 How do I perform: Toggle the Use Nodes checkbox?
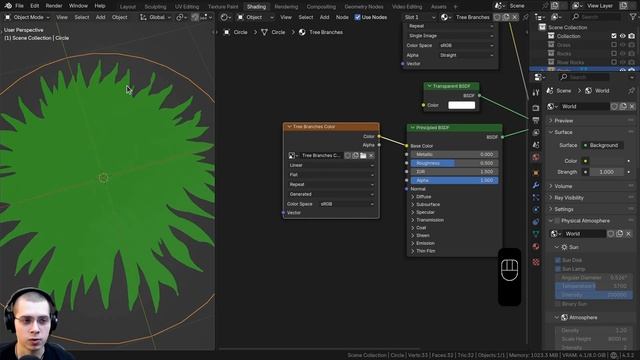click(x=358, y=17)
